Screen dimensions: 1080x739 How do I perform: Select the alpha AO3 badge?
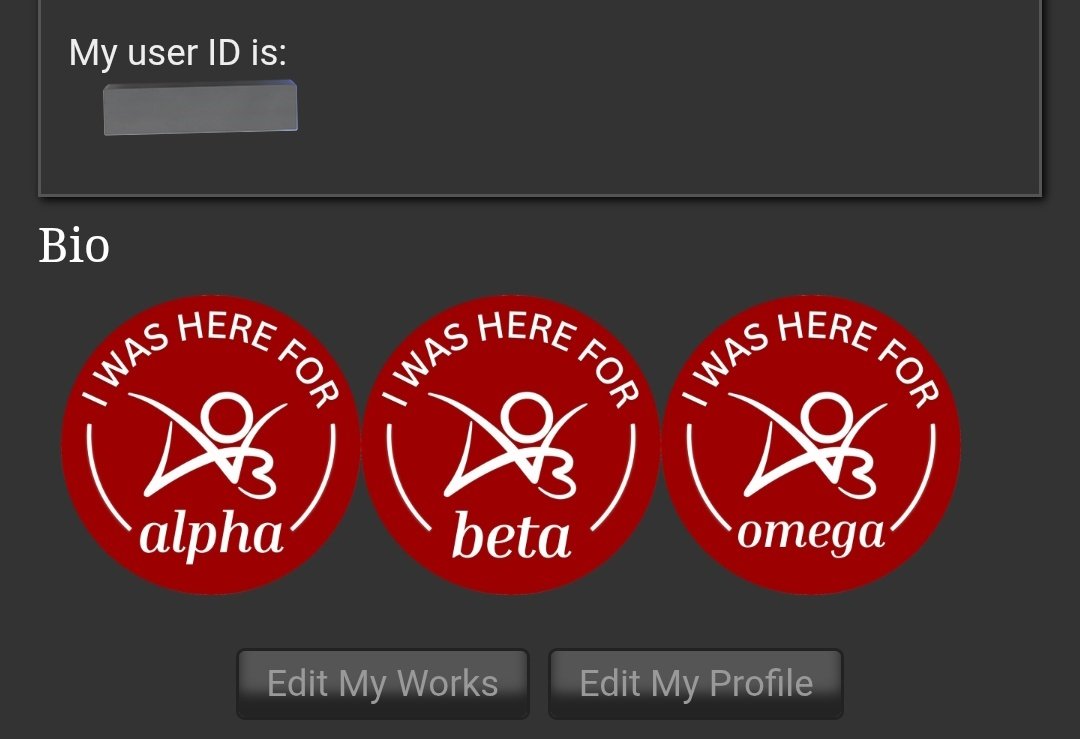pos(211,445)
